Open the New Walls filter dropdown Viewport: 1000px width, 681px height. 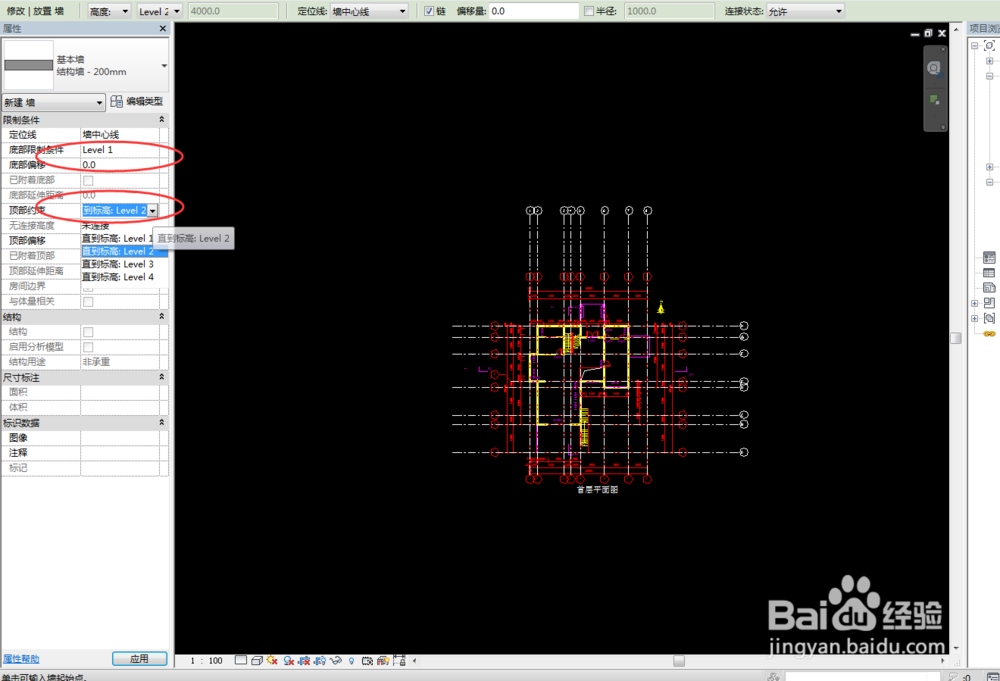click(x=53, y=102)
